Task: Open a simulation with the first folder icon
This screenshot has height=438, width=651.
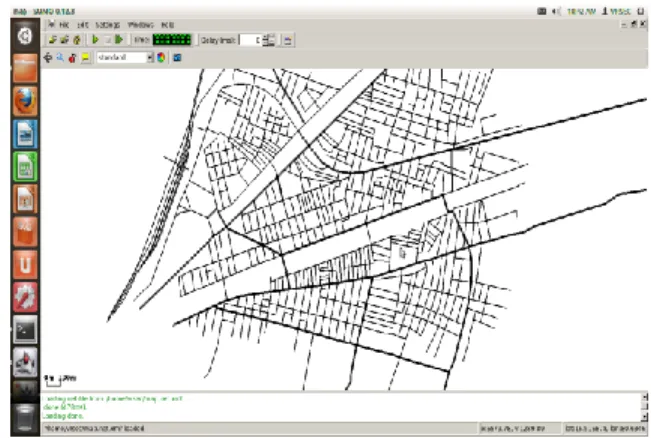Action: tap(52, 40)
